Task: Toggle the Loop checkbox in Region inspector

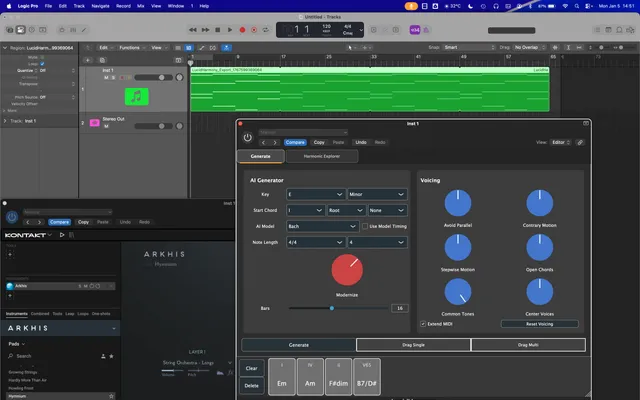Action: pyautogui.click(x=42, y=64)
